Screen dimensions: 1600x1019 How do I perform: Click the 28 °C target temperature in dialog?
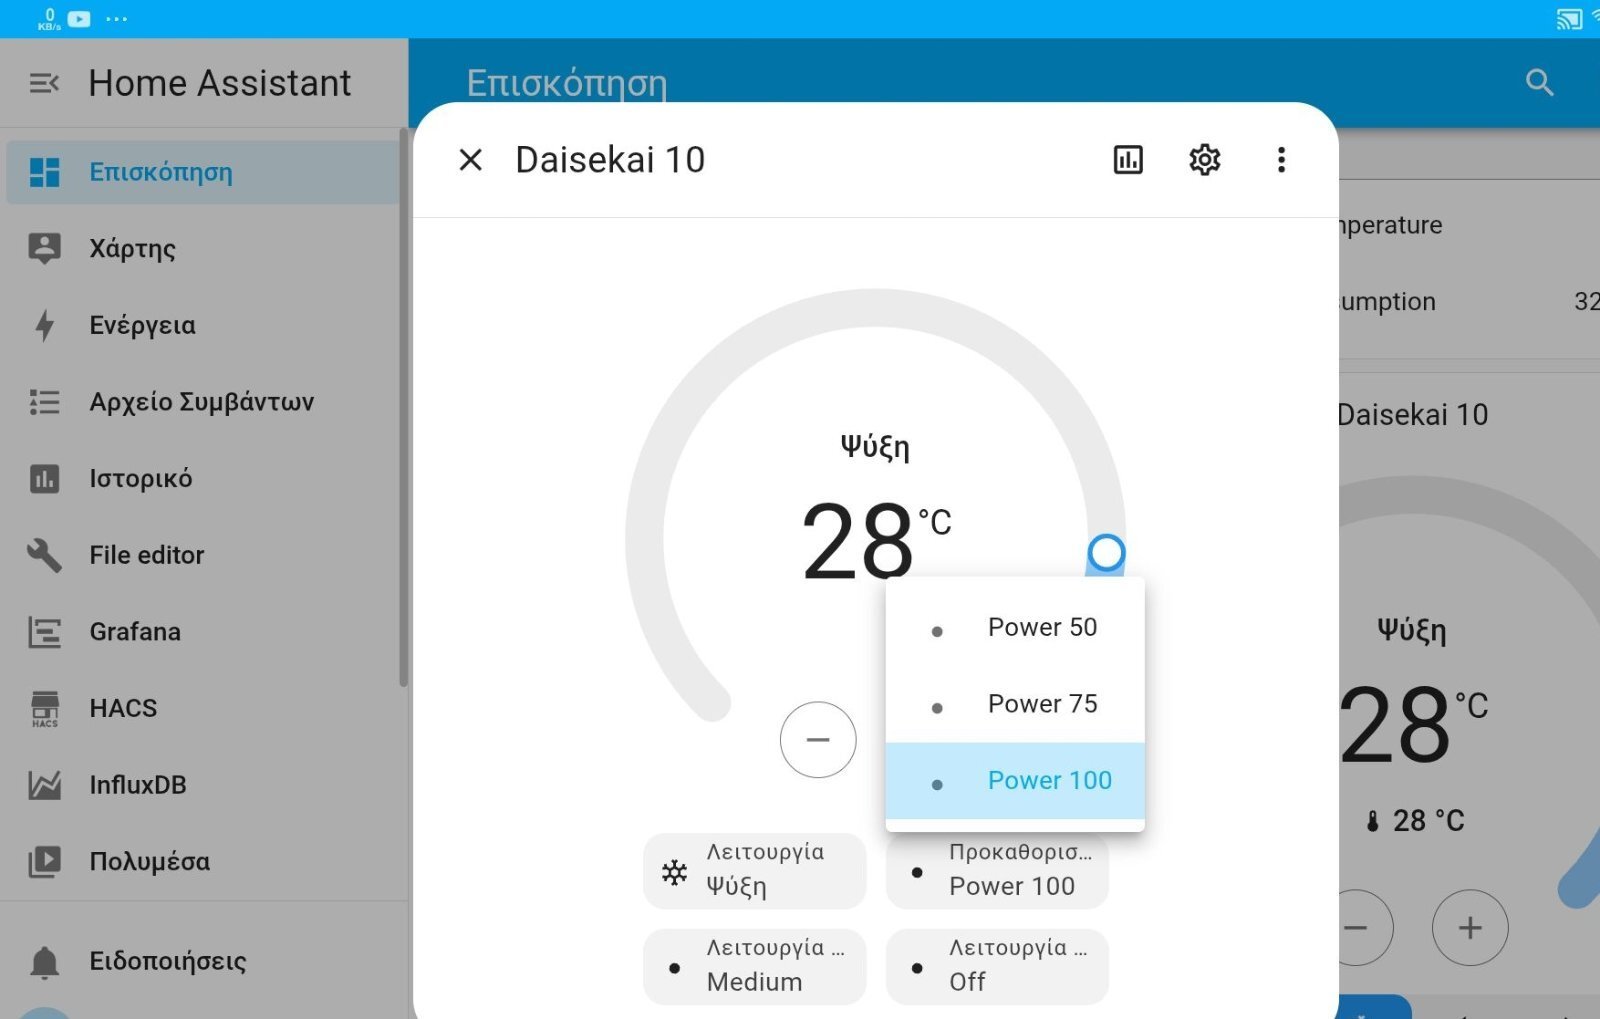point(876,541)
